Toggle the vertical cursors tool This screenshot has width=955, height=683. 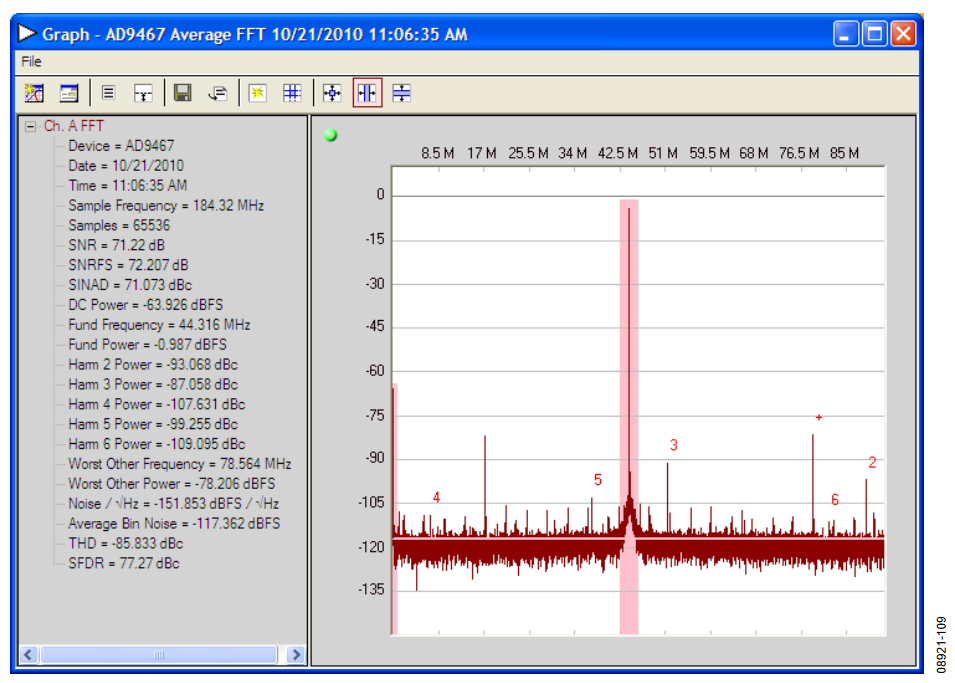[368, 92]
